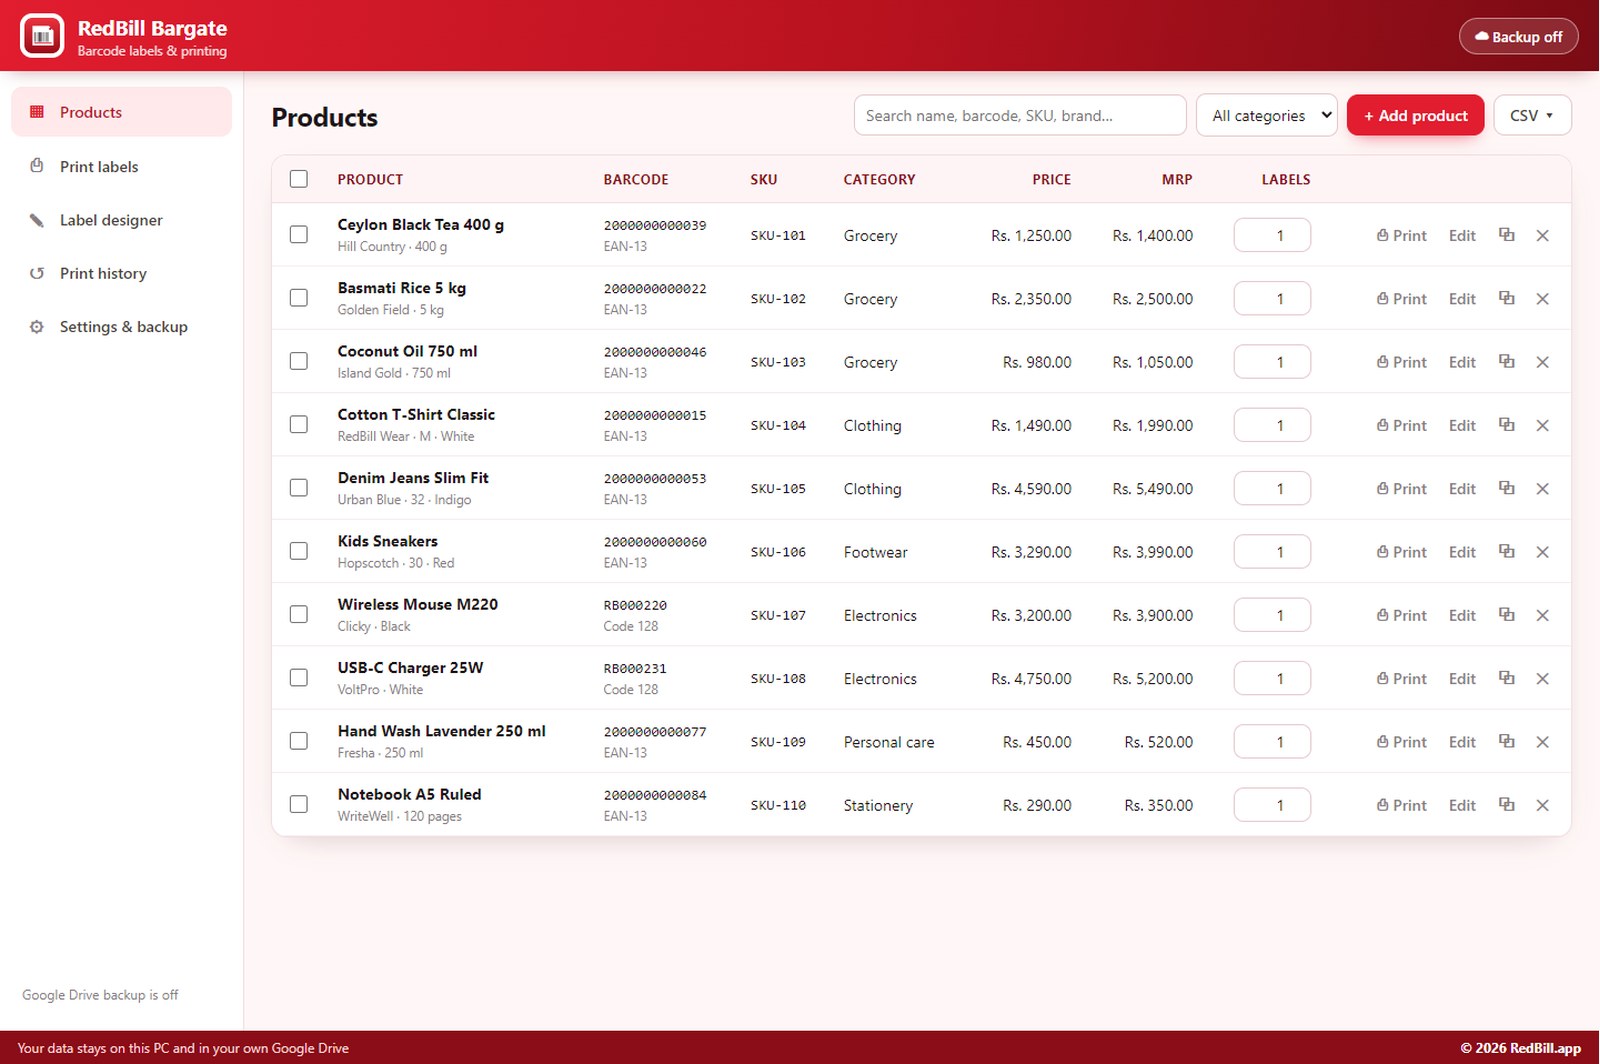Click the Backup off button

[1518, 36]
